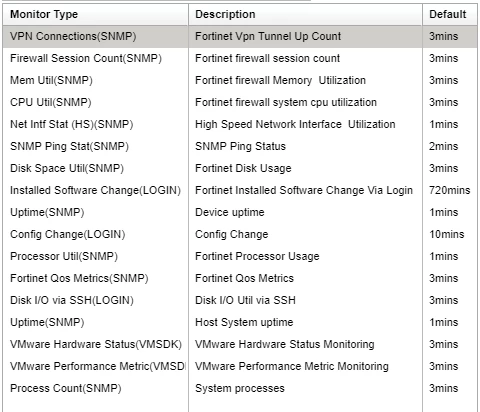480x412 pixels.
Task: Select the SNMP Ping Stat(SNMP) row
Action: click(x=240, y=146)
